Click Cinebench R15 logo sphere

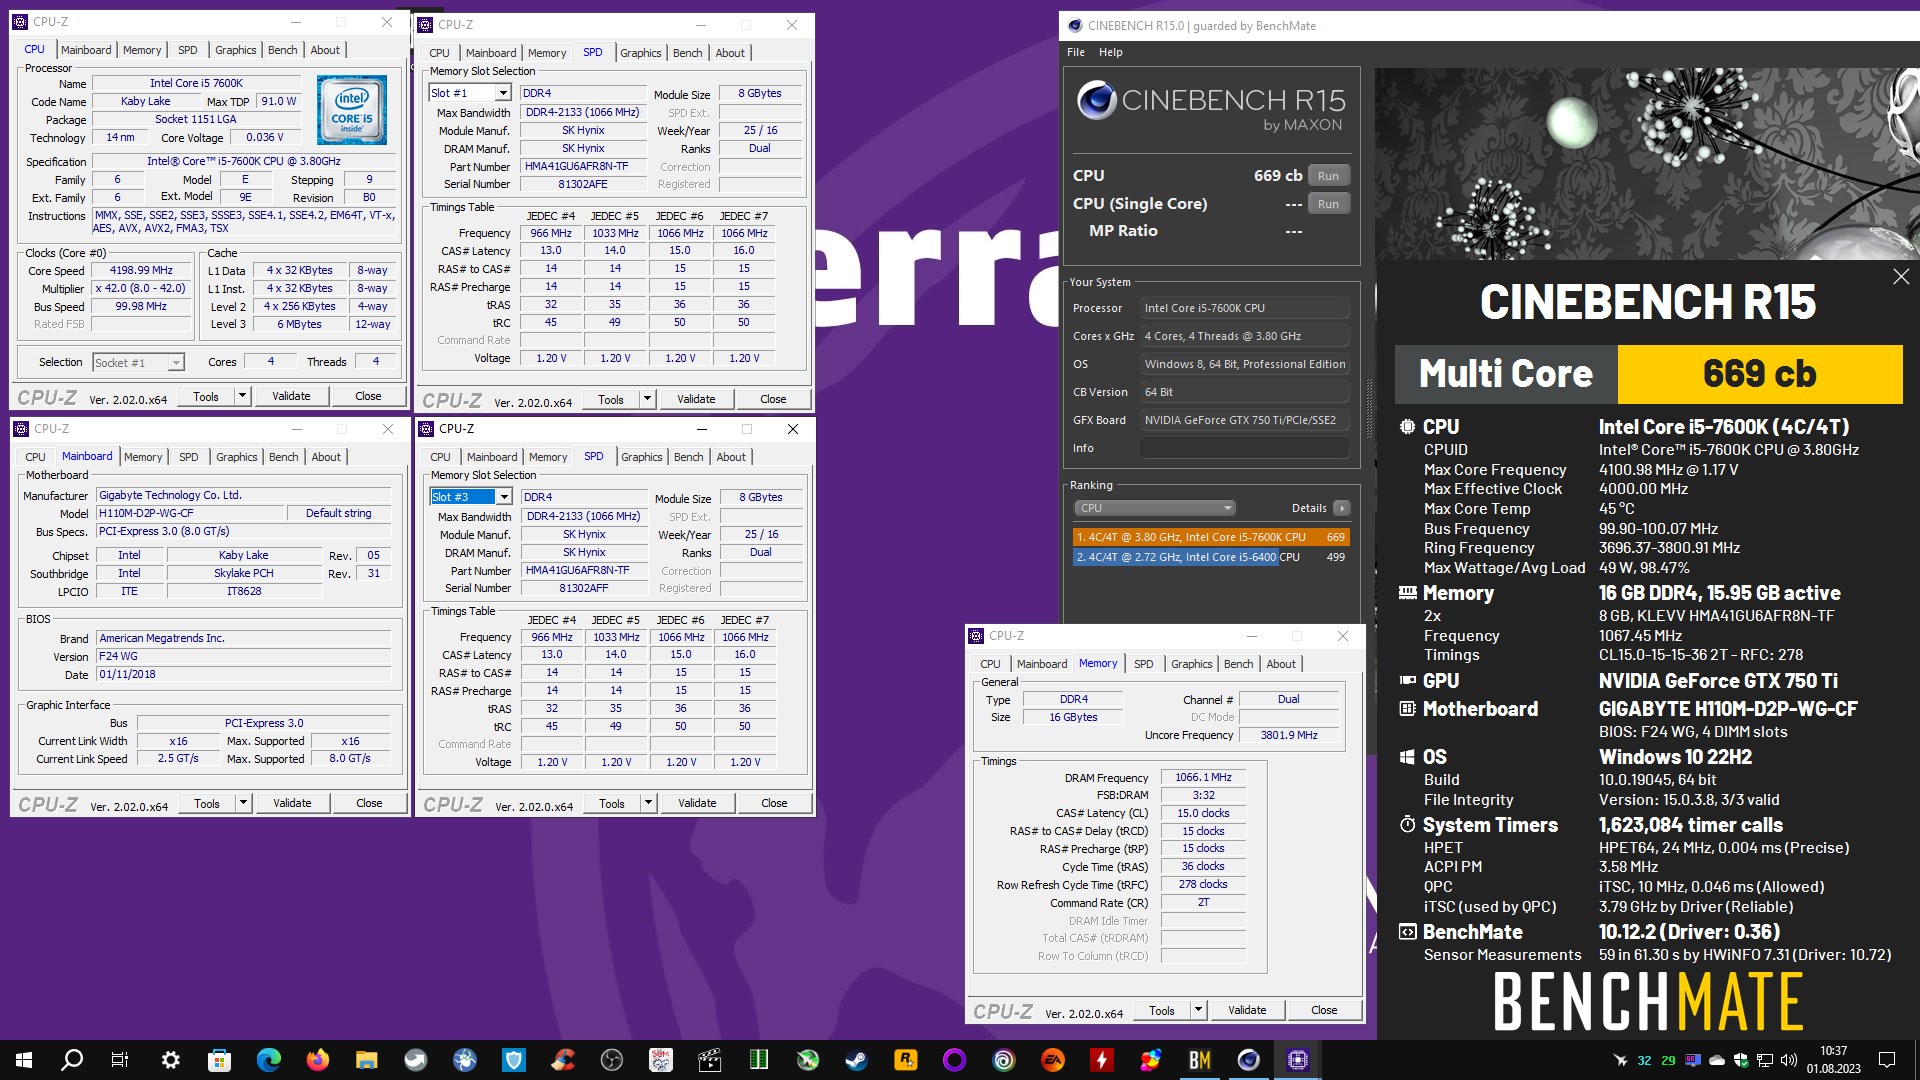tap(1096, 101)
